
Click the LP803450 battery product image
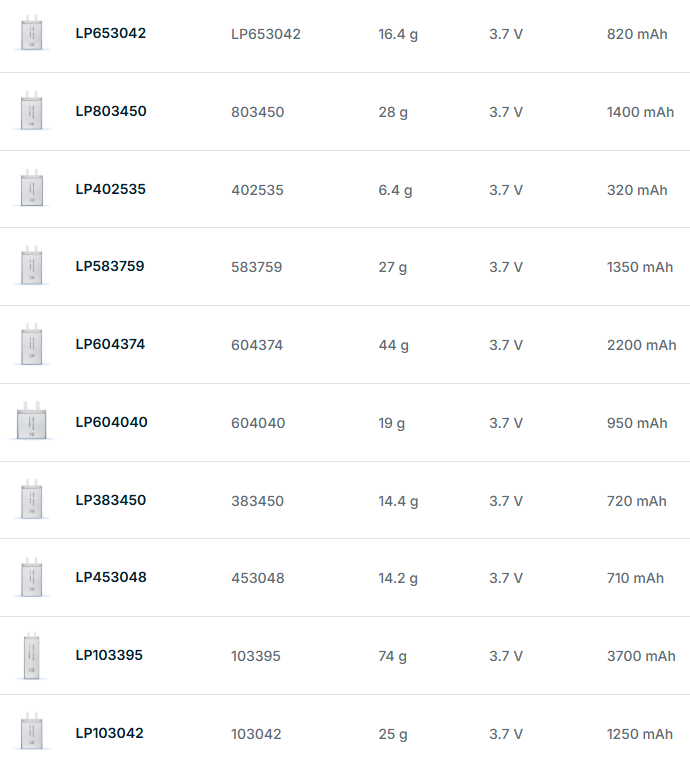click(32, 111)
